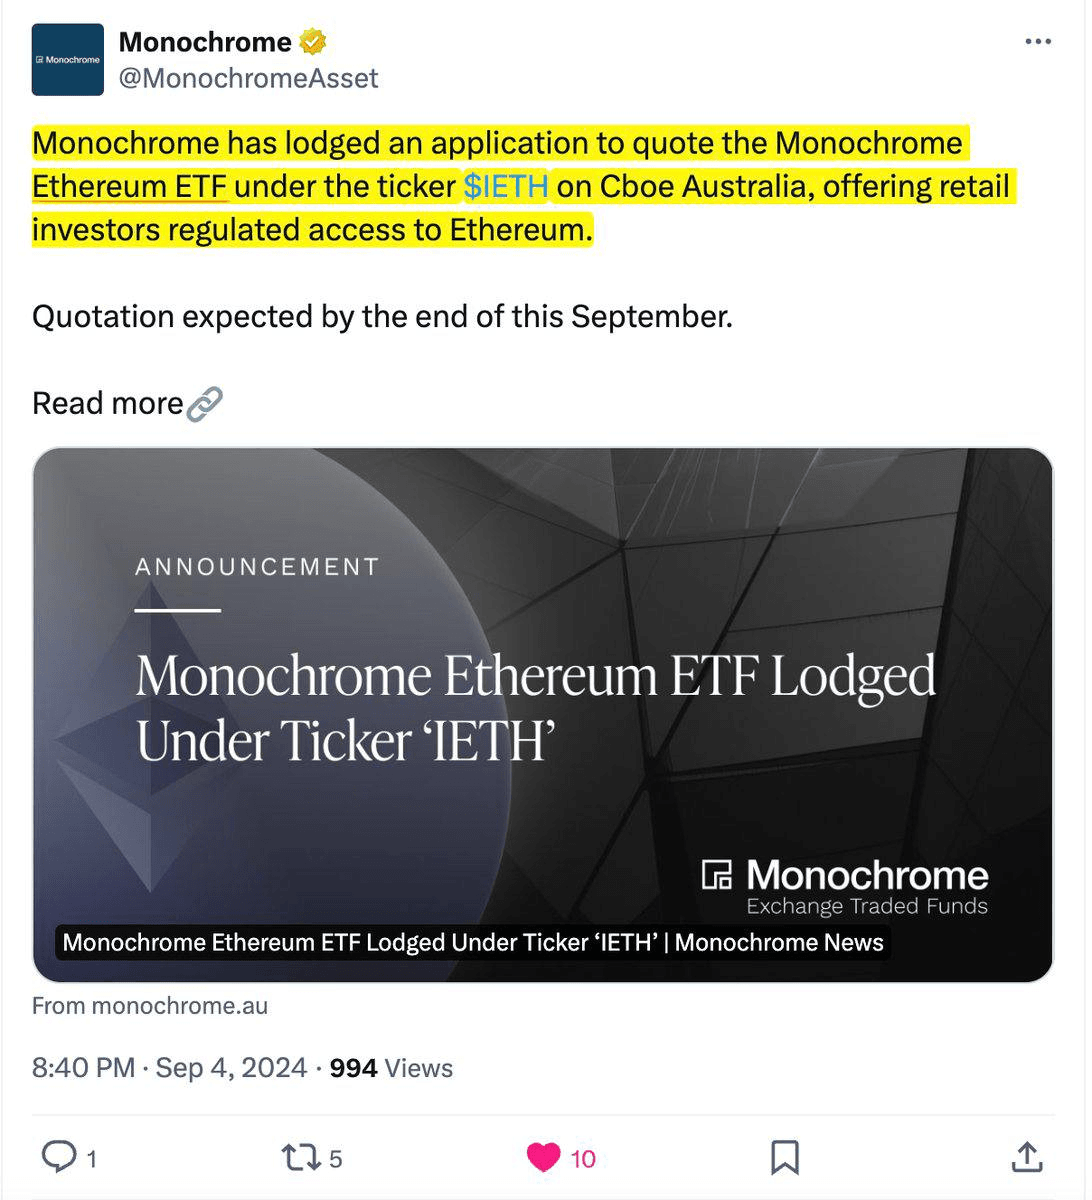The image size is (1092, 1200).
Task: Click the repost count 5
Action: pyautogui.click(x=336, y=1159)
